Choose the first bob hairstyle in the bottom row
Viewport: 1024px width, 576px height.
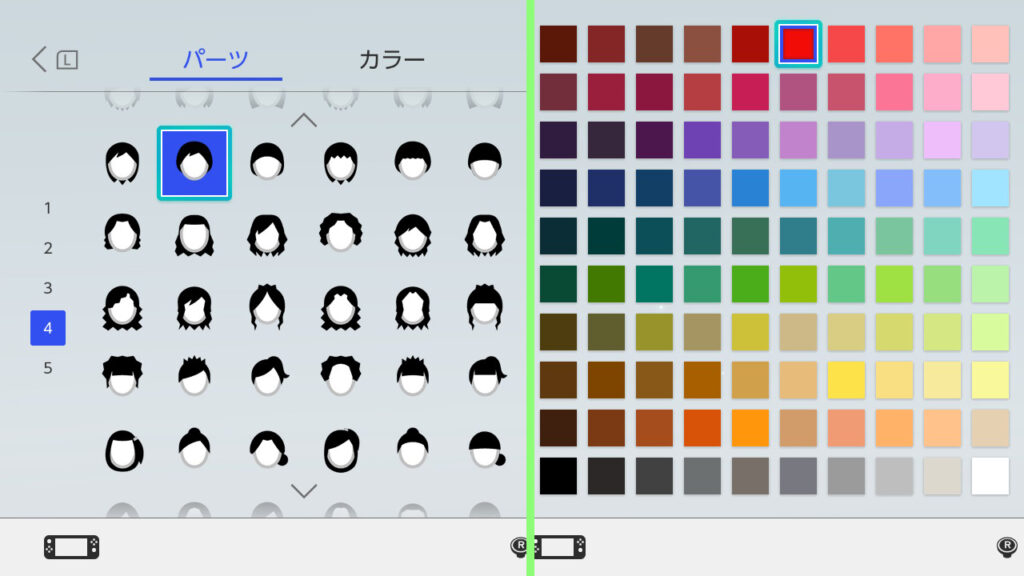[x=123, y=451]
